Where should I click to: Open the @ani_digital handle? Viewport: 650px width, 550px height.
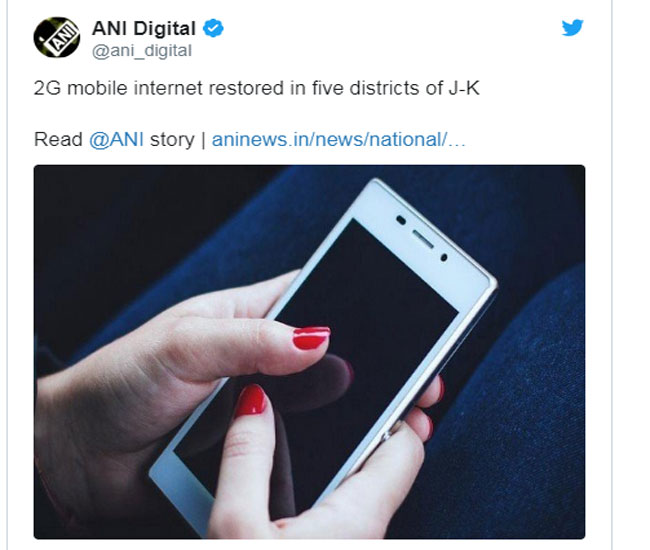(x=142, y=51)
